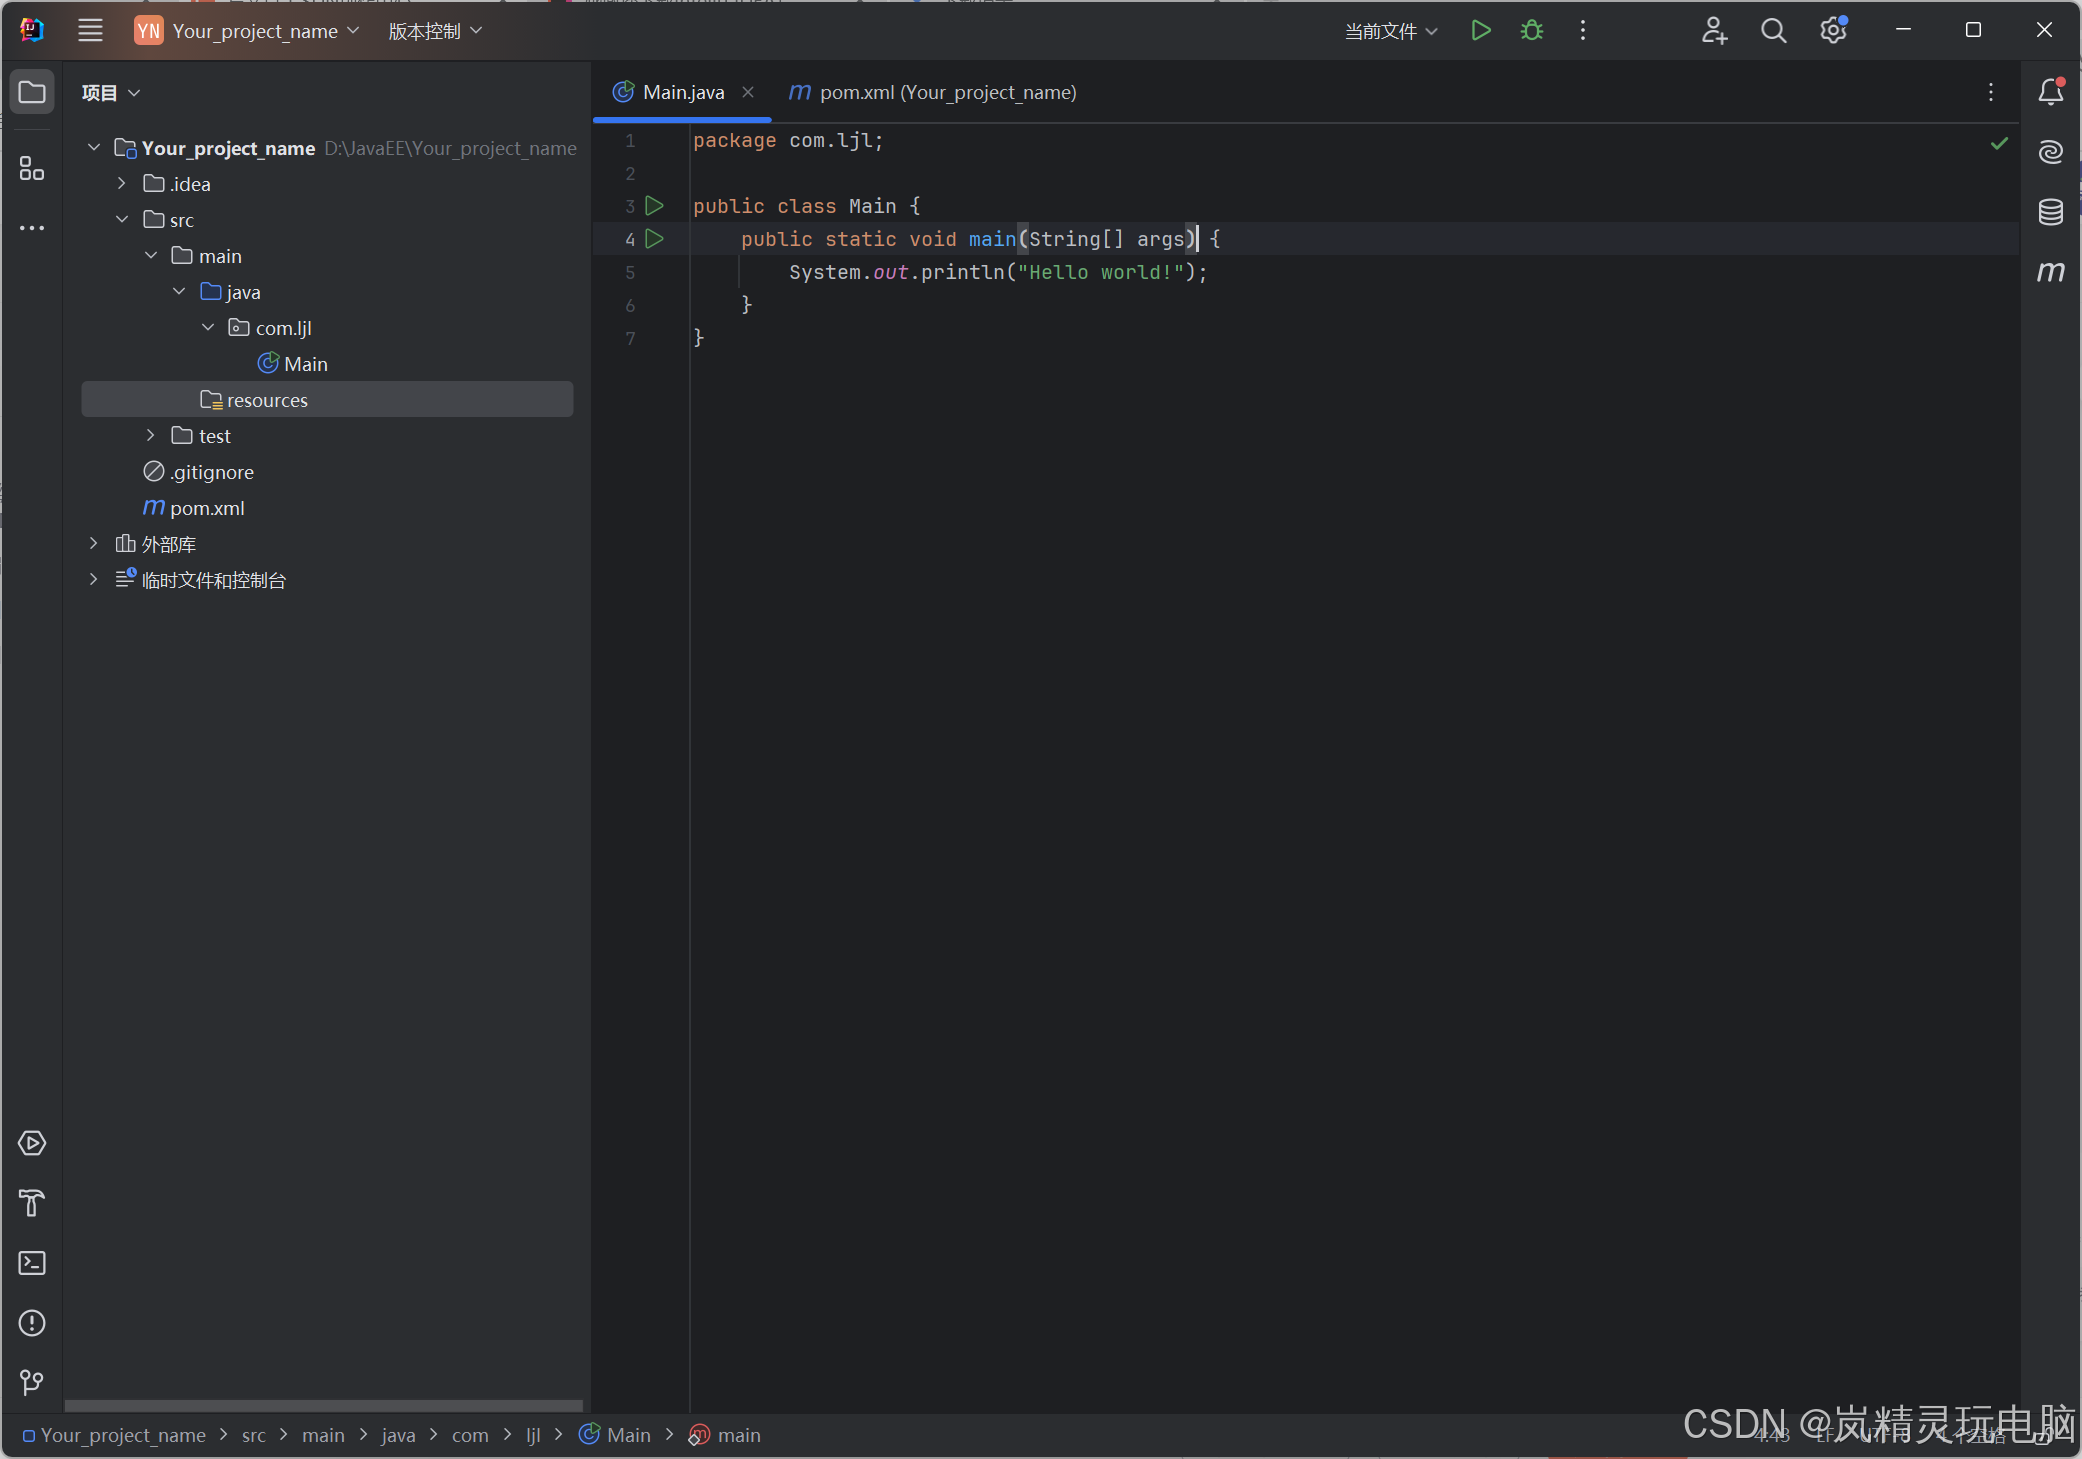Toggle the Project tool window folder icon
The width and height of the screenshot is (2082, 1459).
click(32, 92)
